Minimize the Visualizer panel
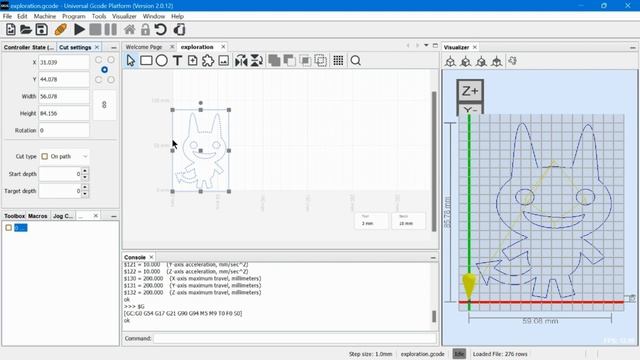 633,48
